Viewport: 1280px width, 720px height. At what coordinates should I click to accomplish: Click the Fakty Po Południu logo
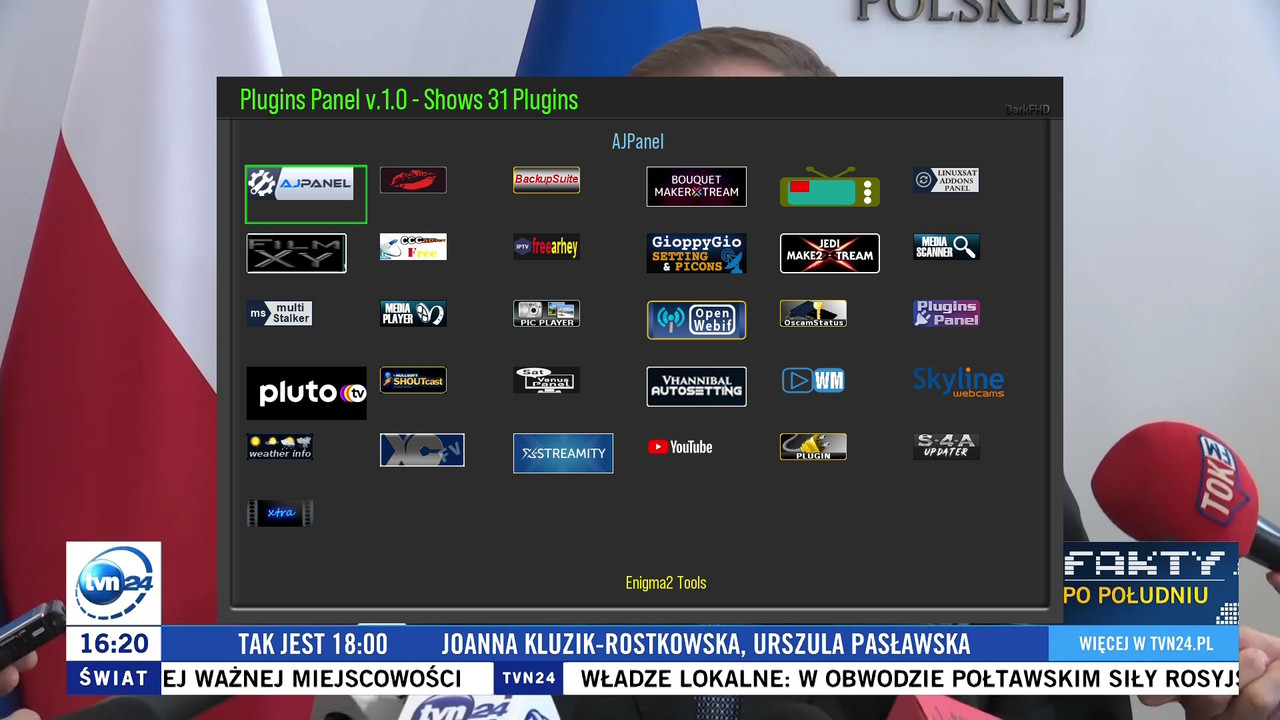(x=1151, y=583)
